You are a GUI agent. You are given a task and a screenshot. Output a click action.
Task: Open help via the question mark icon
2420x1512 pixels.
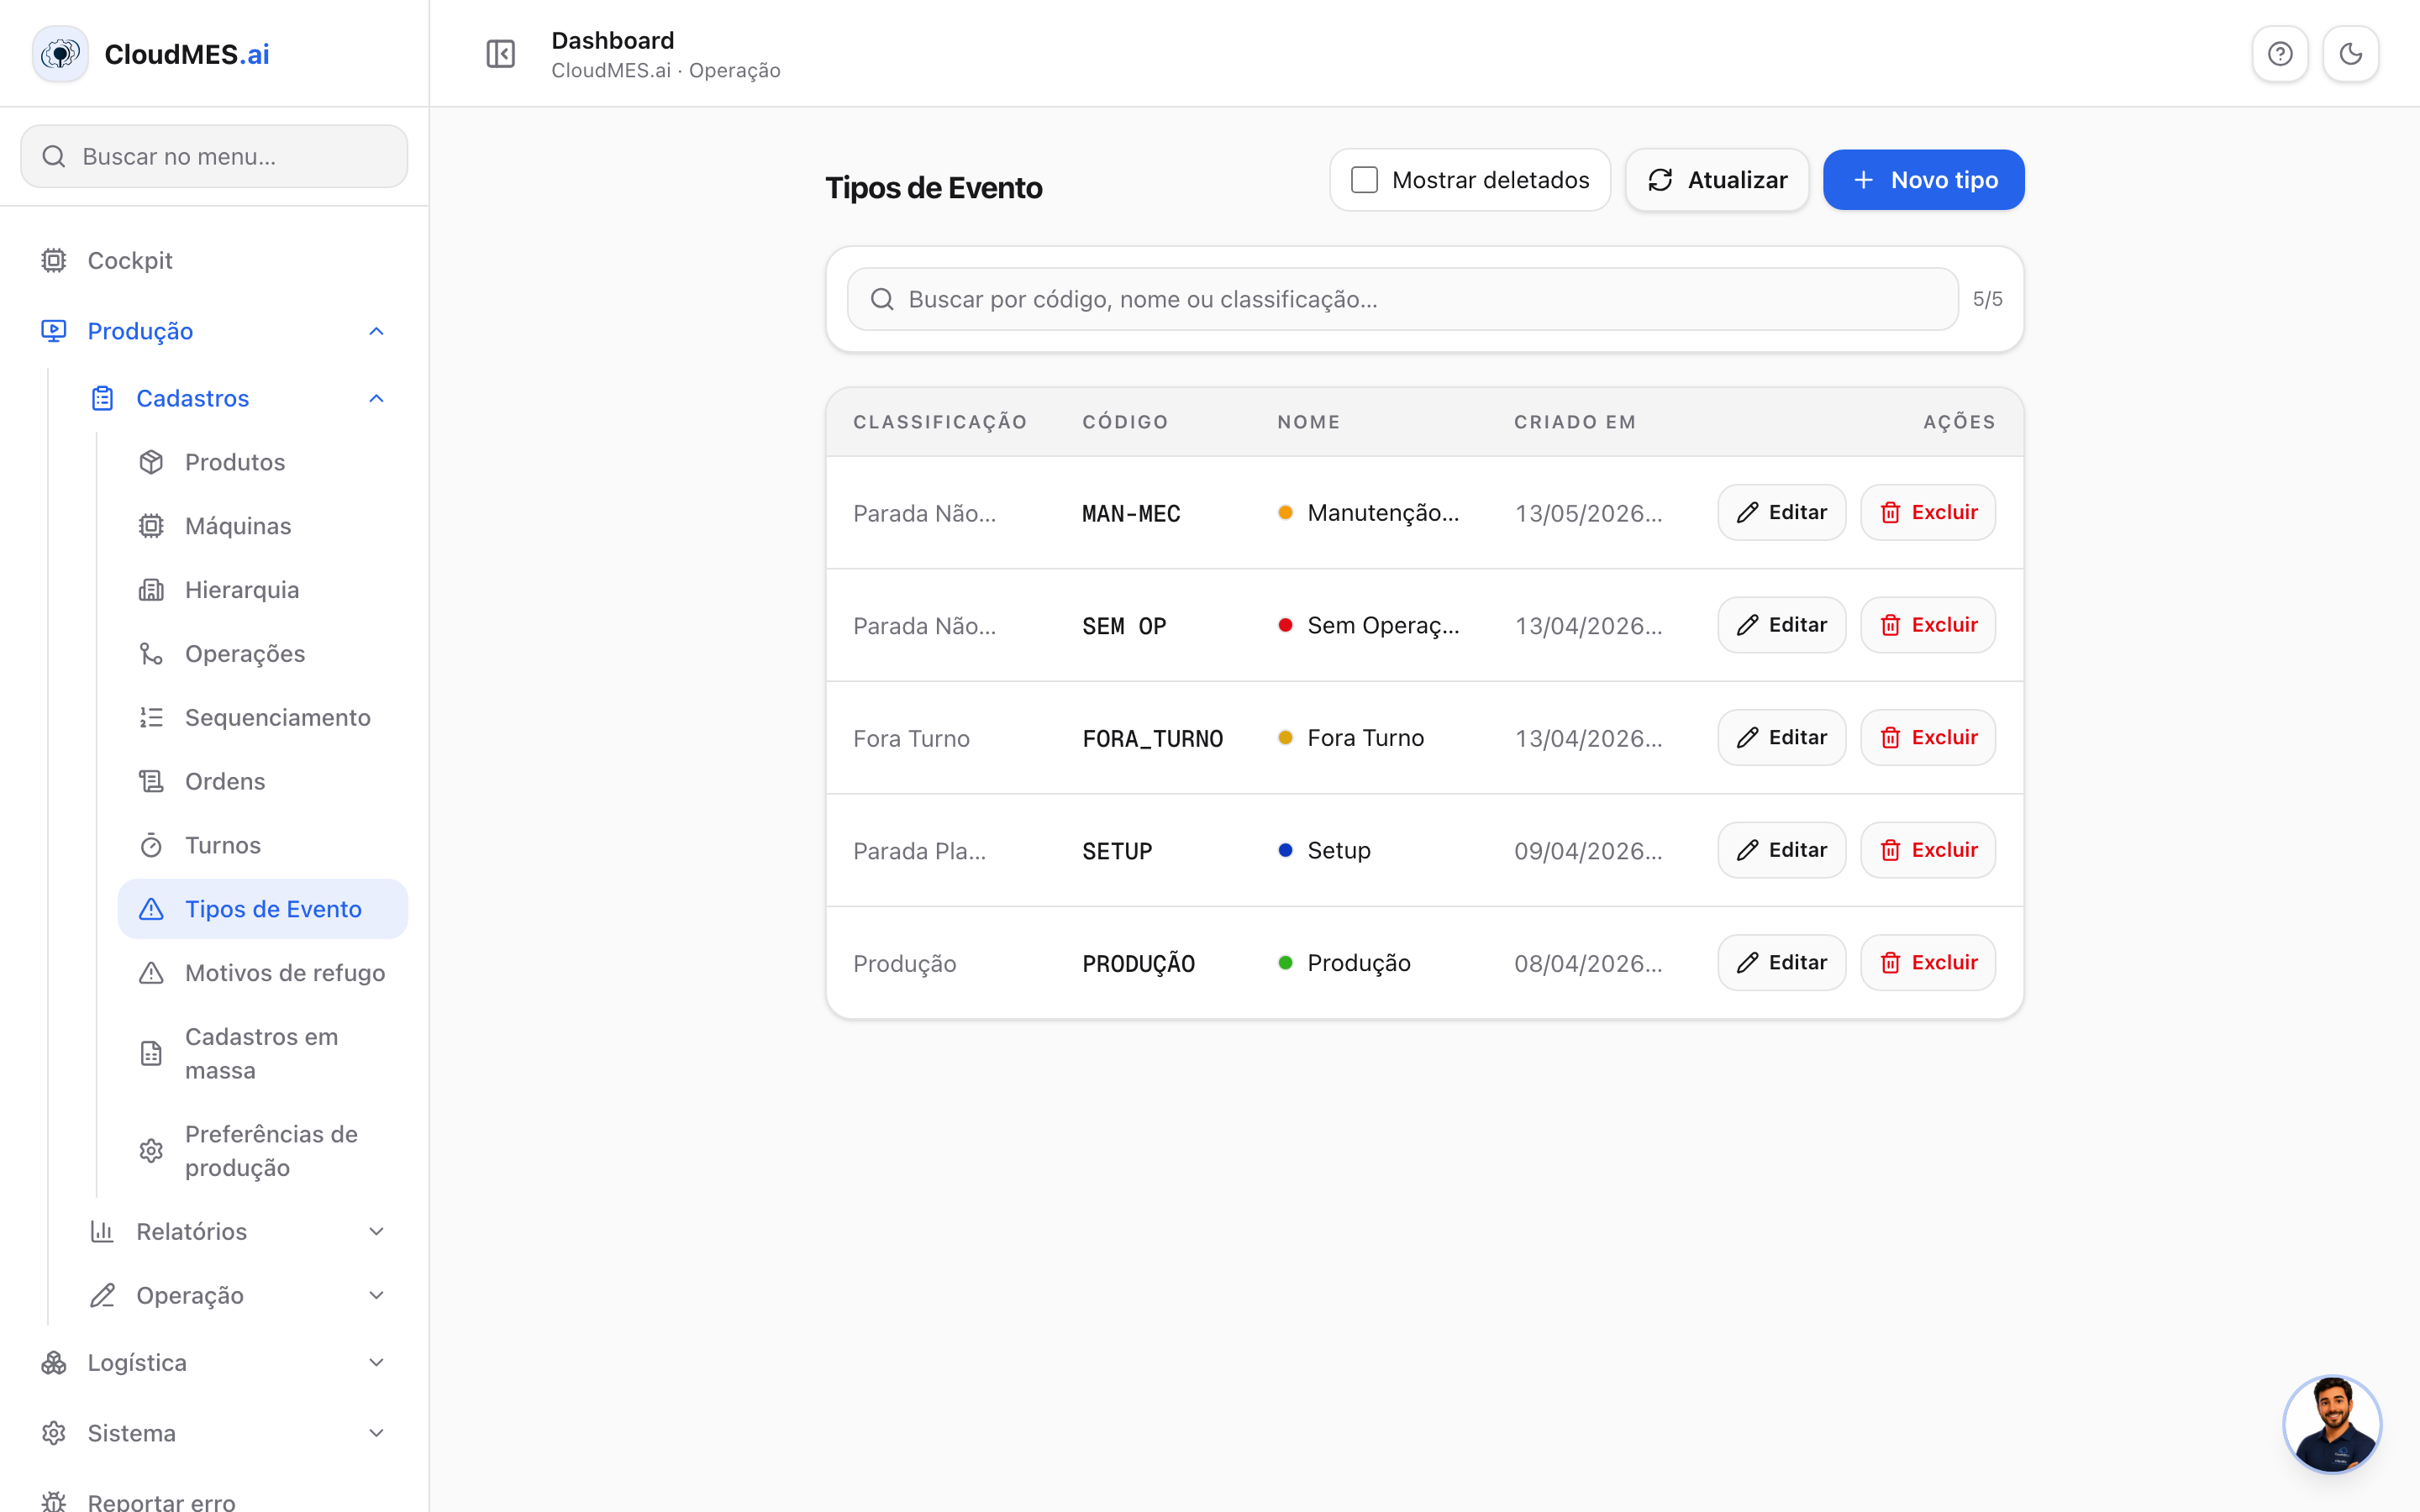pos(2280,54)
